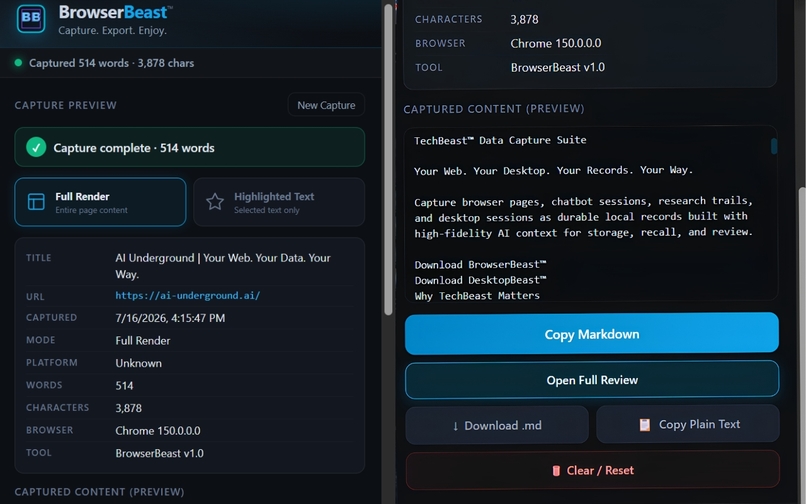Open Full Review
The height and width of the screenshot is (504, 806).
(592, 380)
